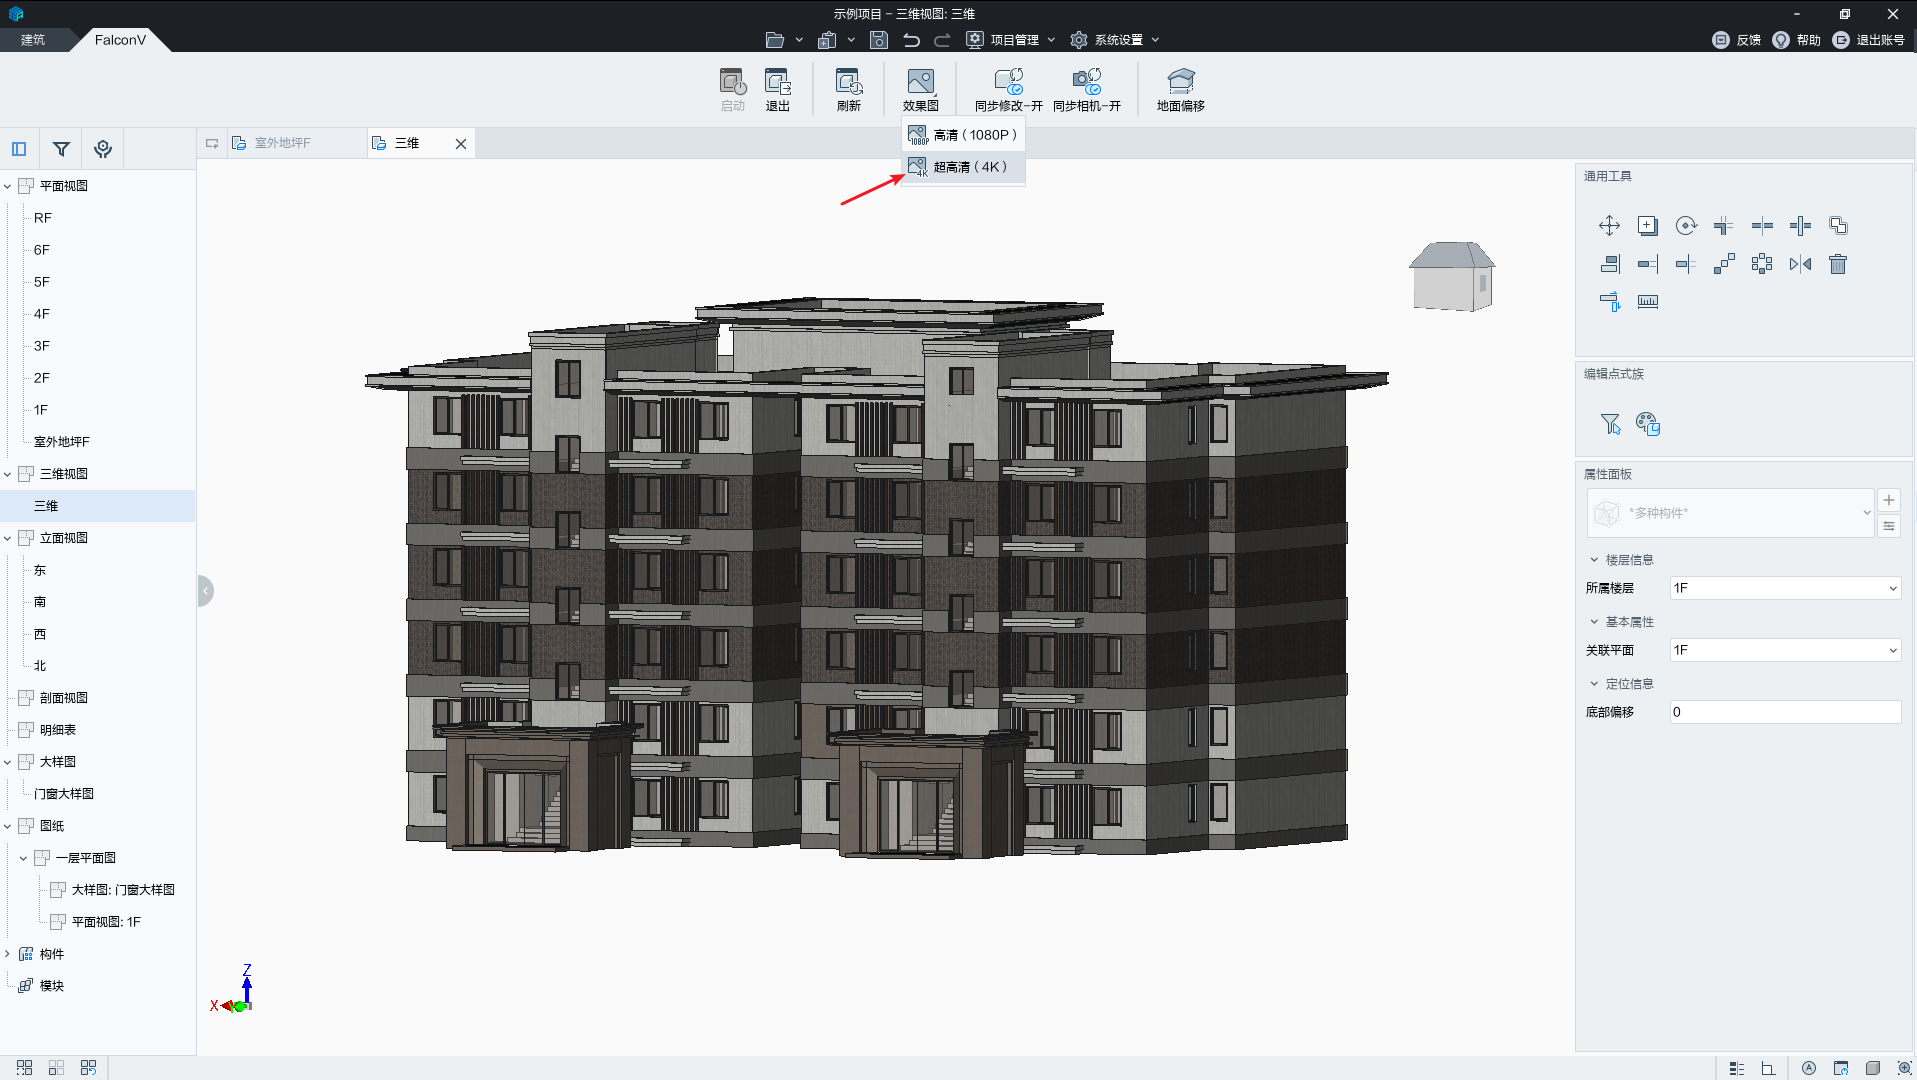This screenshot has width=1917, height=1080.
Task: Click the 地面偏移 ground offset icon
Action: 1180,89
